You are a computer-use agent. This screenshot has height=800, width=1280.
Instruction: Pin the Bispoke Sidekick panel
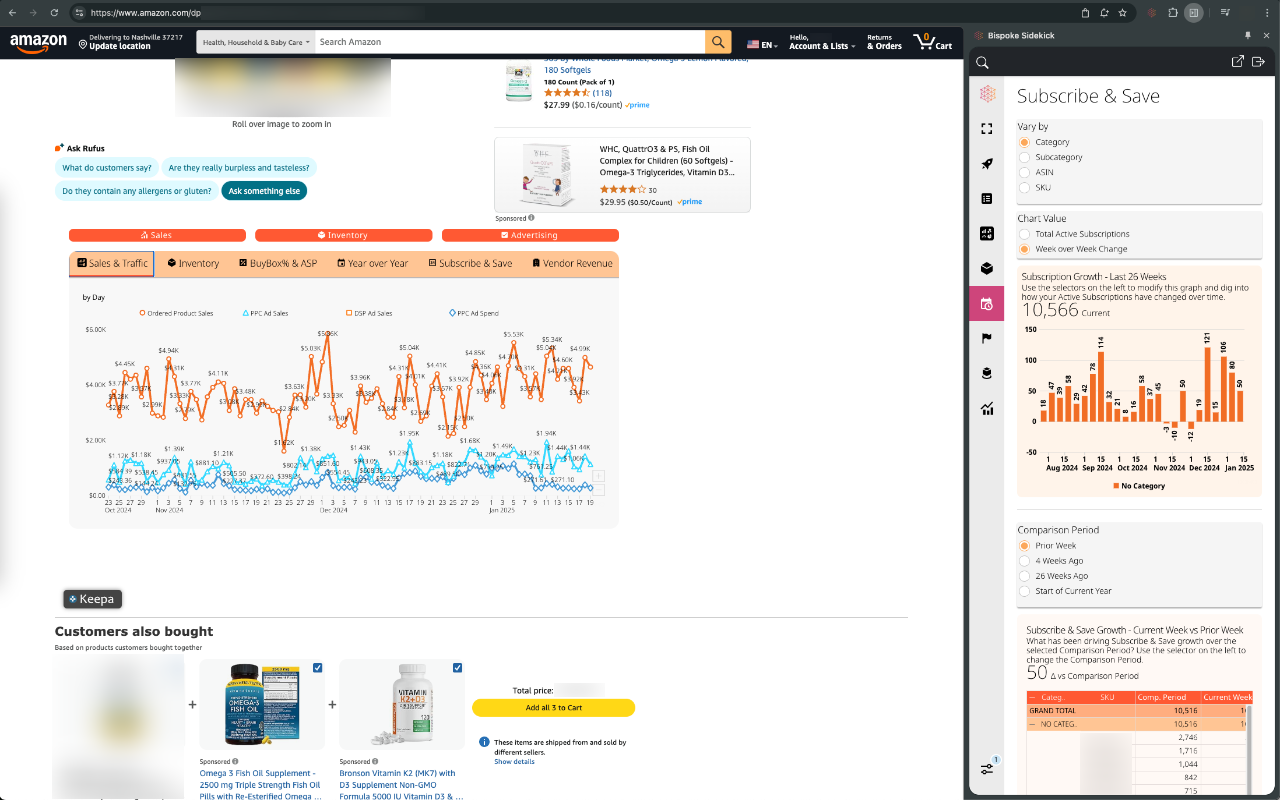point(1248,36)
